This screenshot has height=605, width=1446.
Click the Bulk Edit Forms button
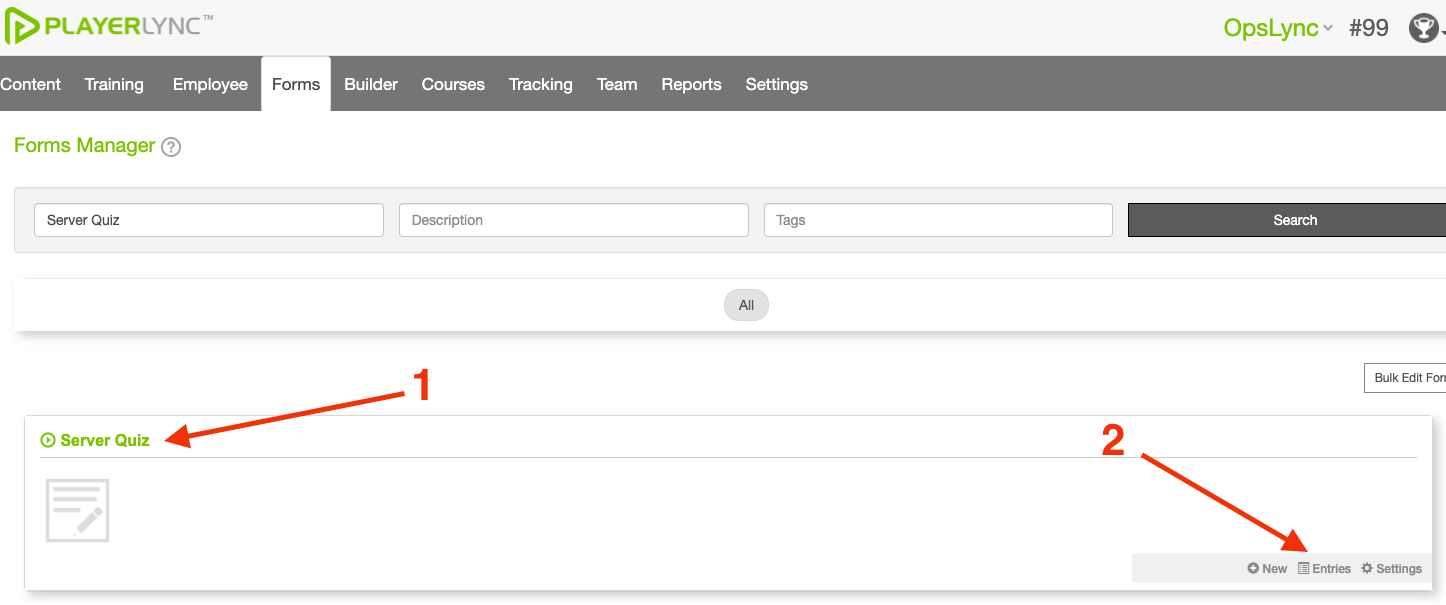click(1405, 378)
